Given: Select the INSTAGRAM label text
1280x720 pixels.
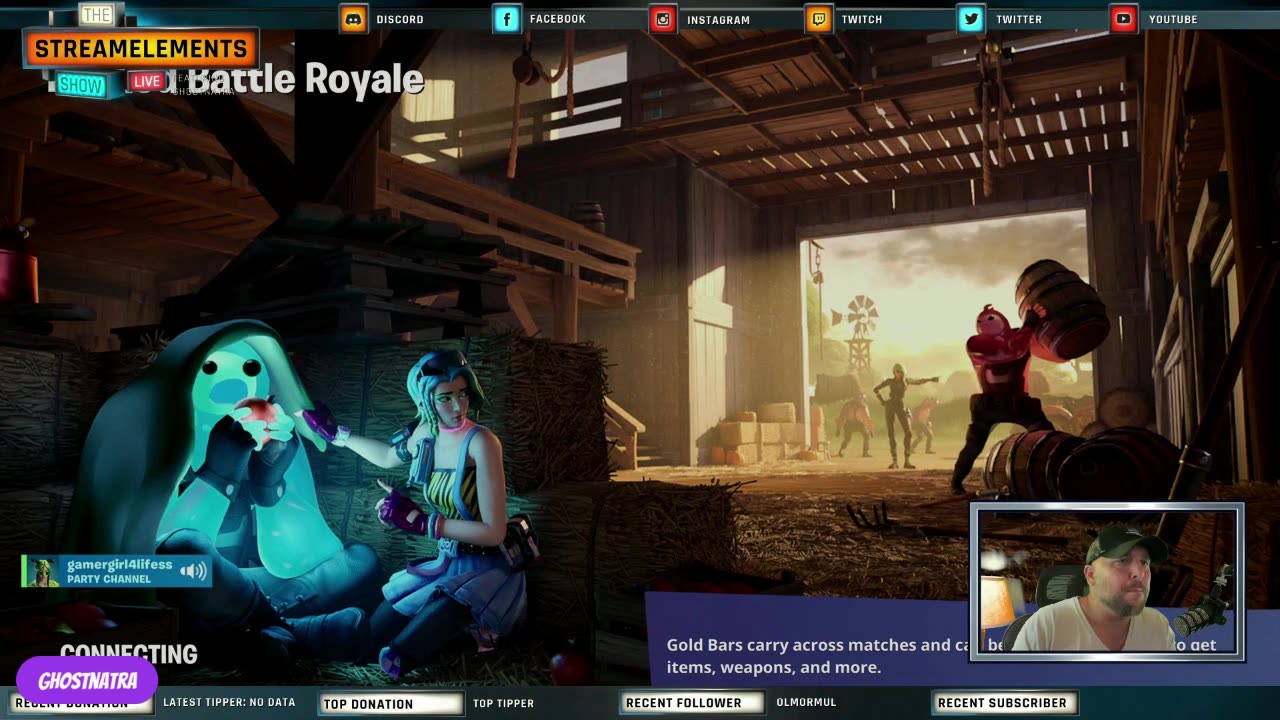Looking at the screenshot, I should click(718, 20).
